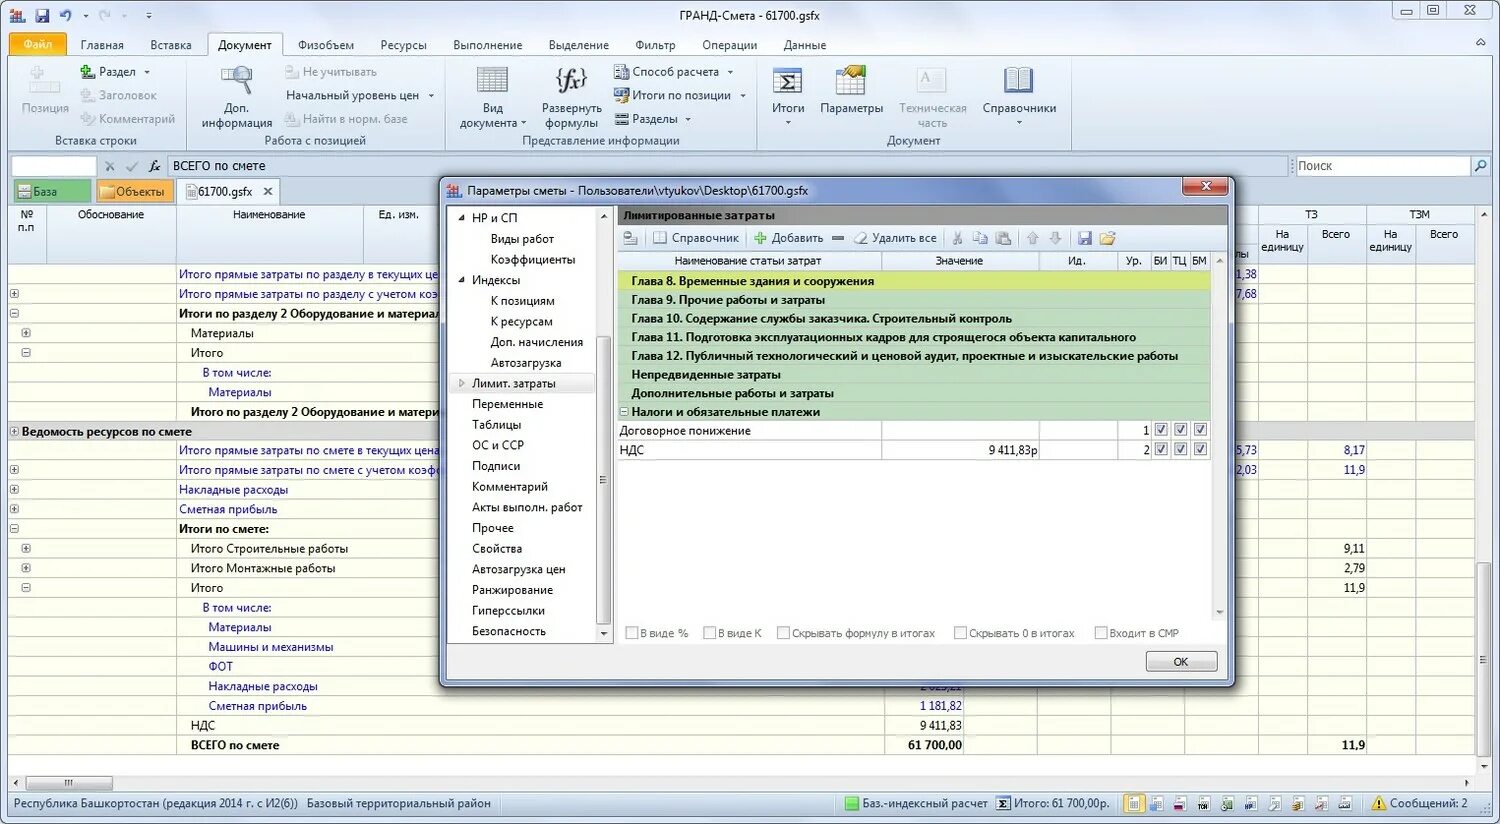Close the 61700.gsfx document tab
1500x824 pixels.
click(x=268, y=191)
